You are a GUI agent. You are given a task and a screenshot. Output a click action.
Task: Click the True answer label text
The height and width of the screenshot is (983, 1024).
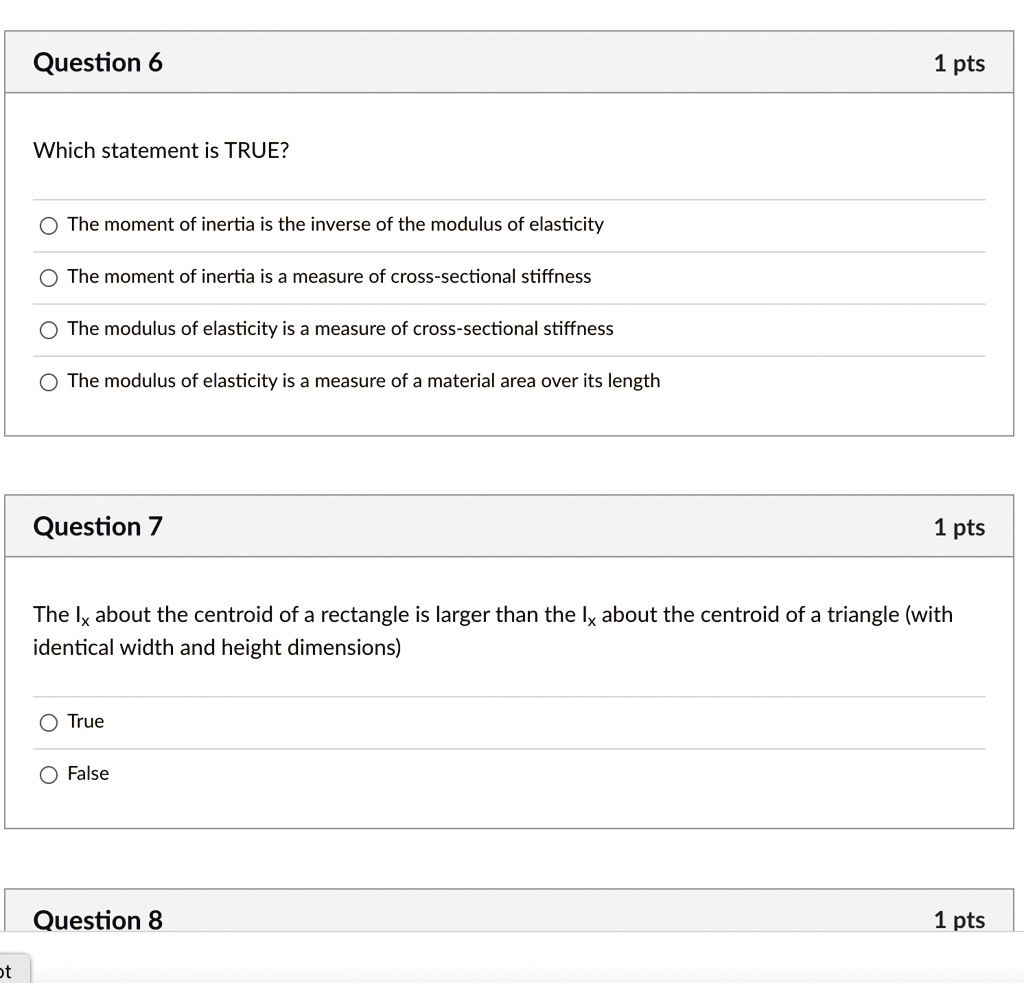click(85, 721)
